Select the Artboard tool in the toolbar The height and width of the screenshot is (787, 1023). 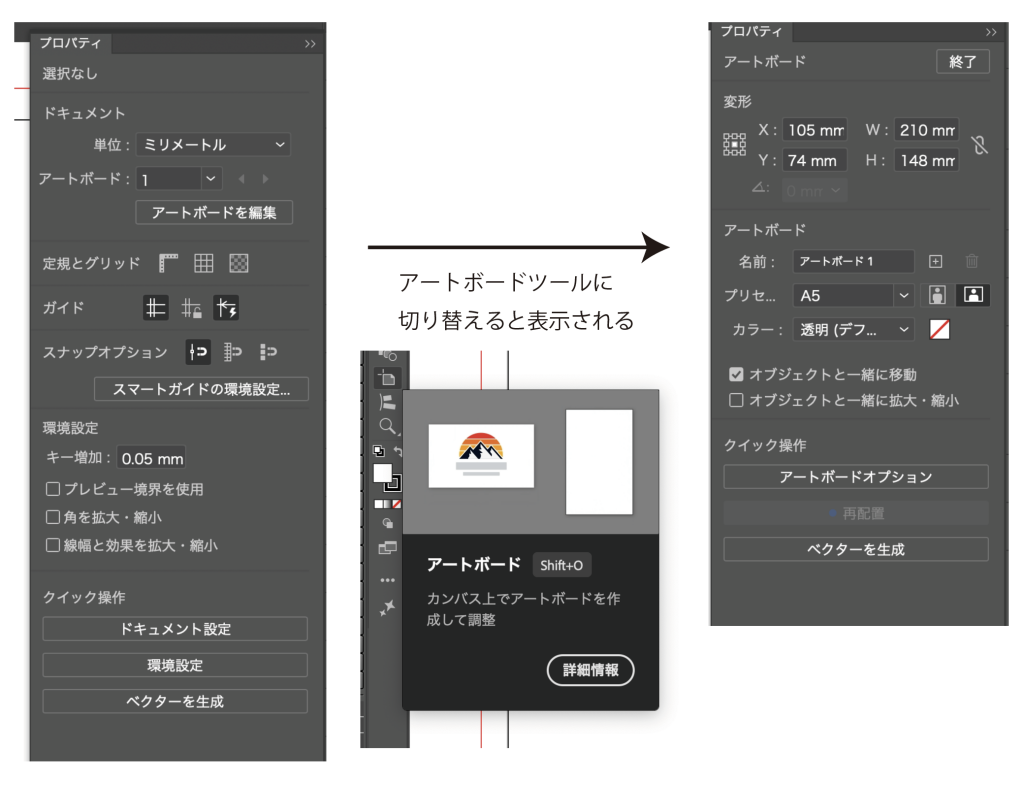[386, 378]
